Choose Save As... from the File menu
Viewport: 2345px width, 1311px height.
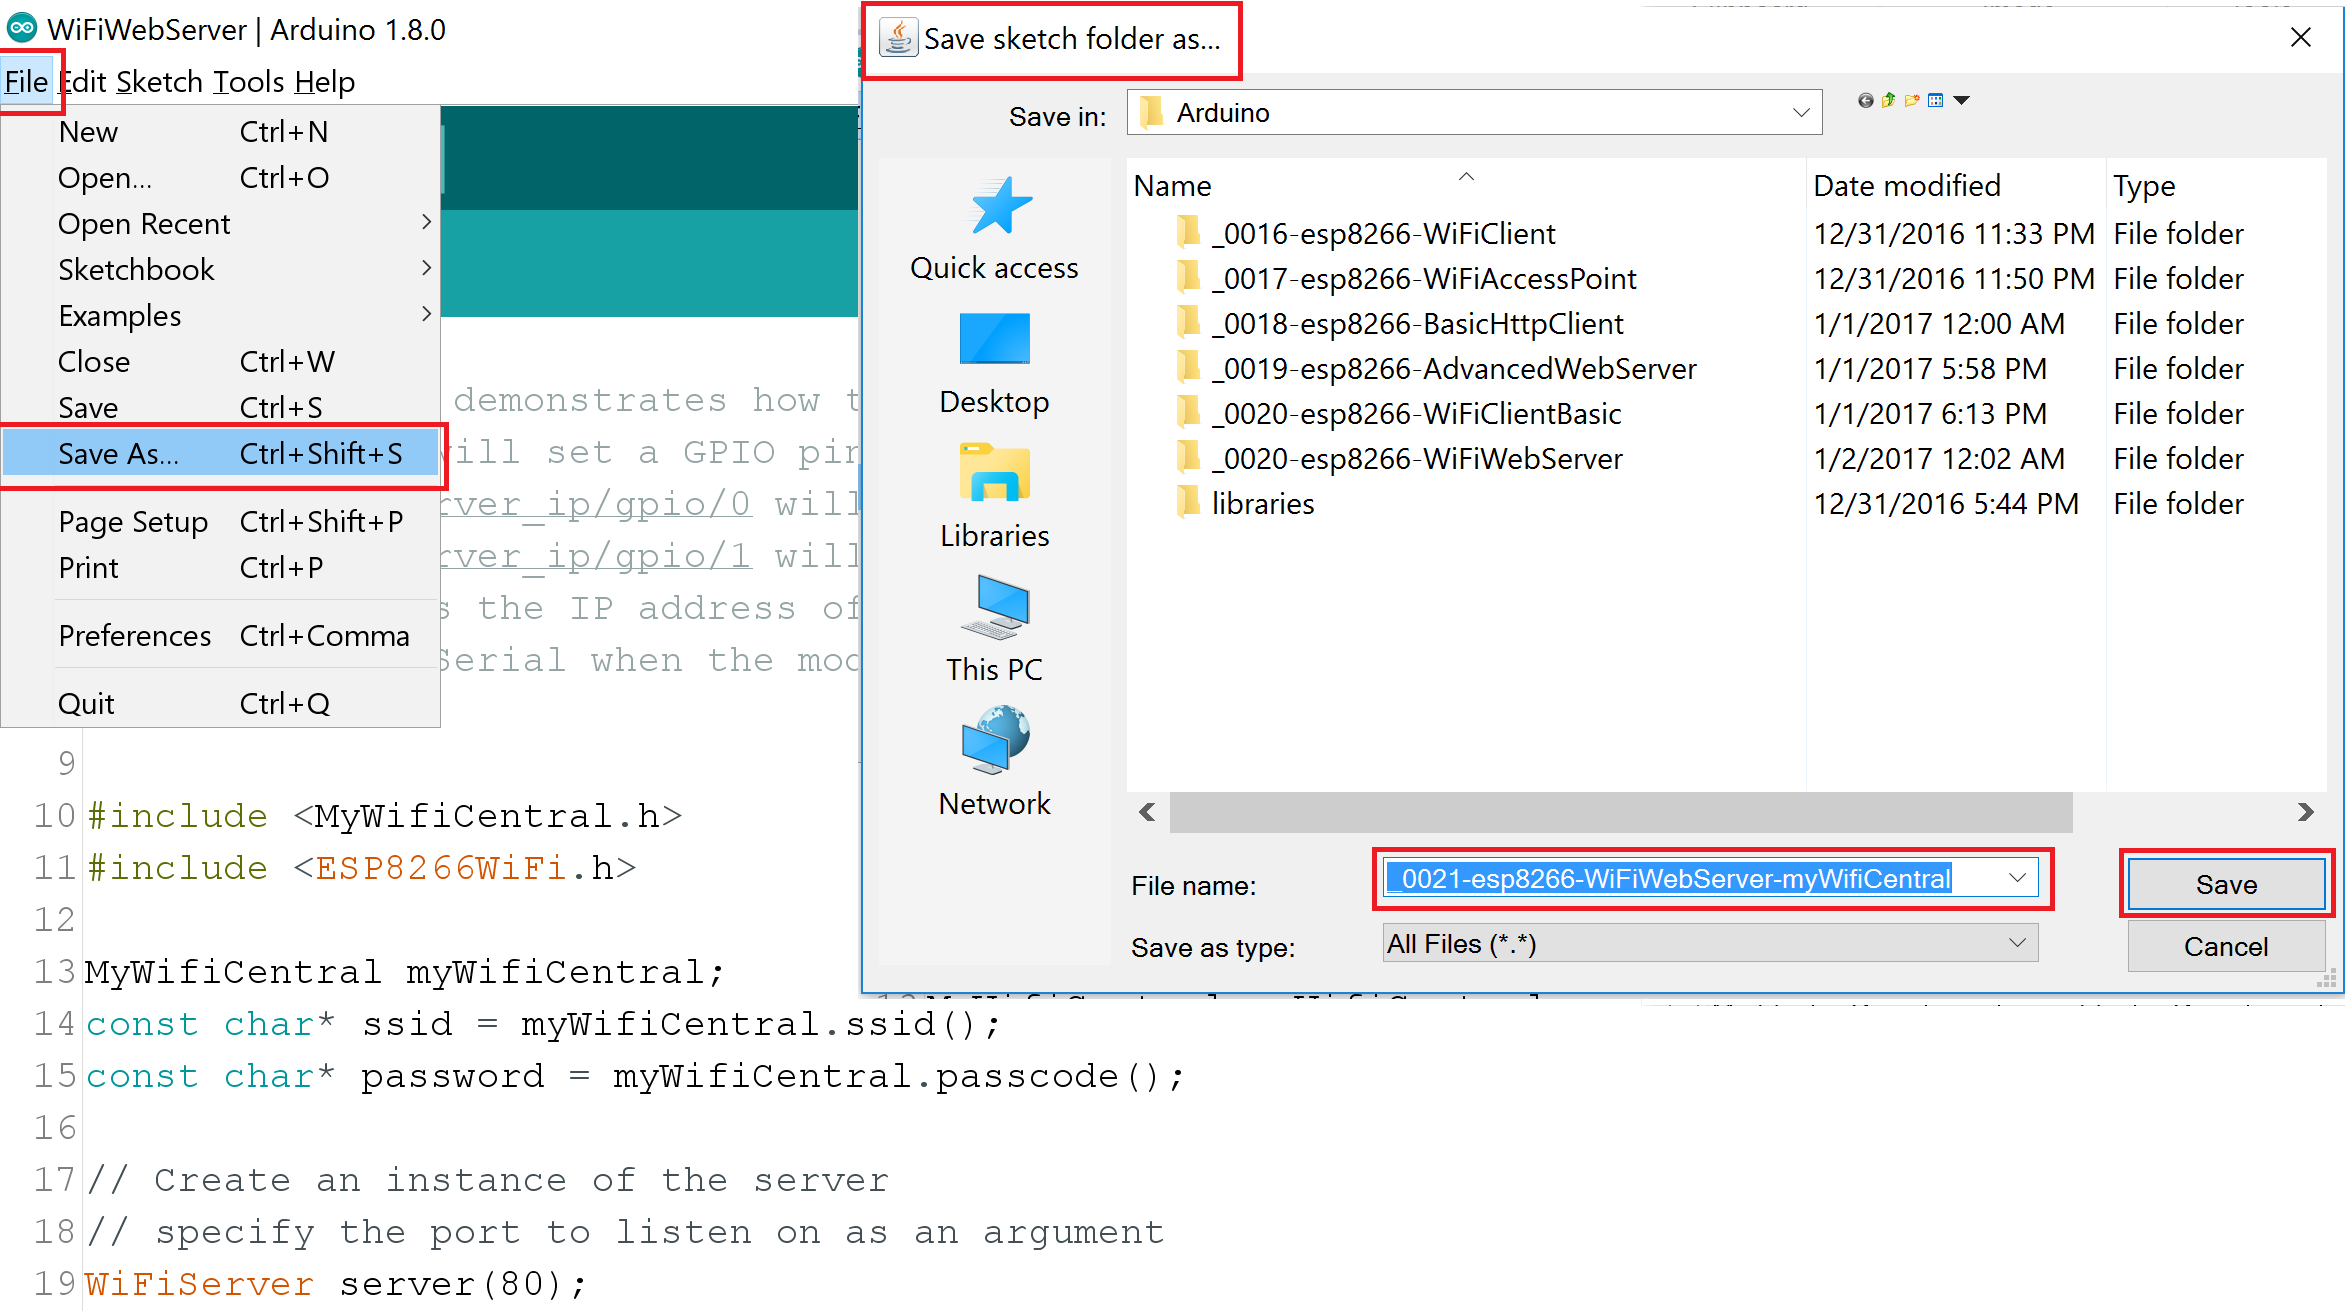[220, 453]
